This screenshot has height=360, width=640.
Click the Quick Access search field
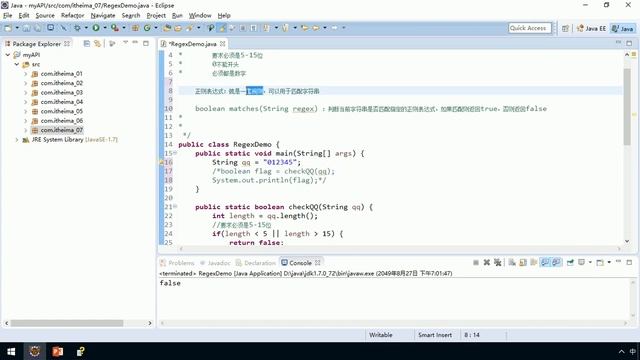[529, 28]
